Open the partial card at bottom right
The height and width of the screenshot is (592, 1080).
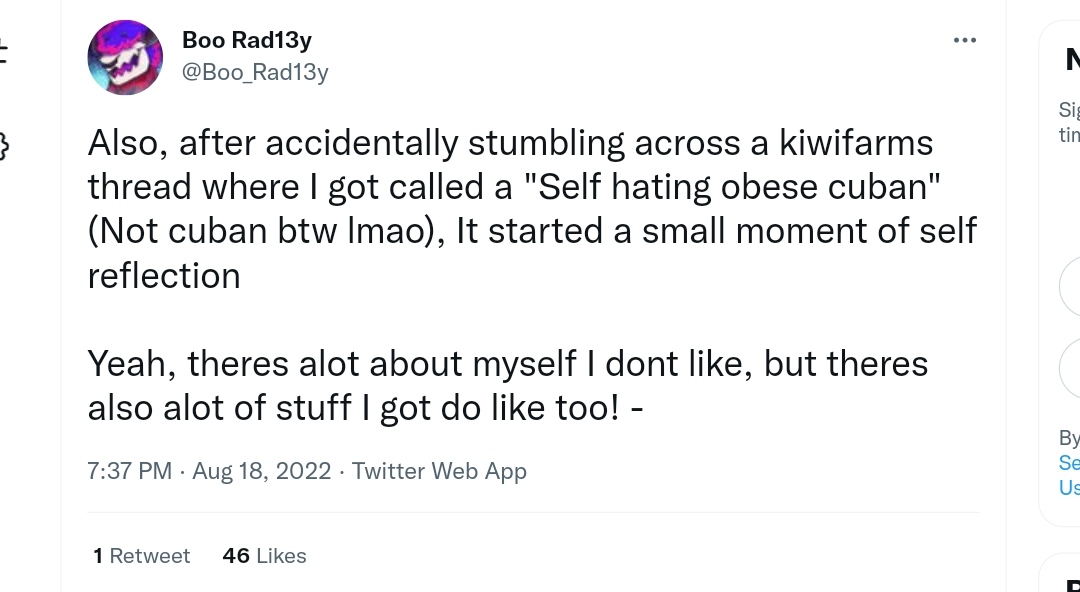pyautogui.click(x=1059, y=572)
